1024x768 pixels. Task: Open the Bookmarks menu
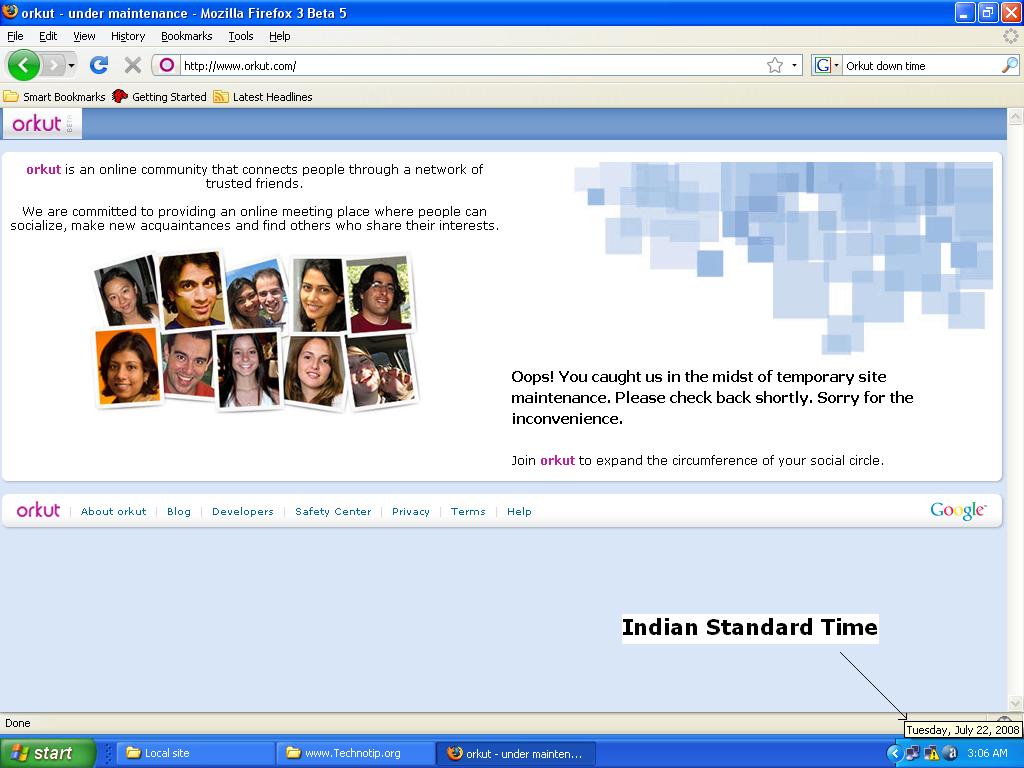pyautogui.click(x=186, y=36)
